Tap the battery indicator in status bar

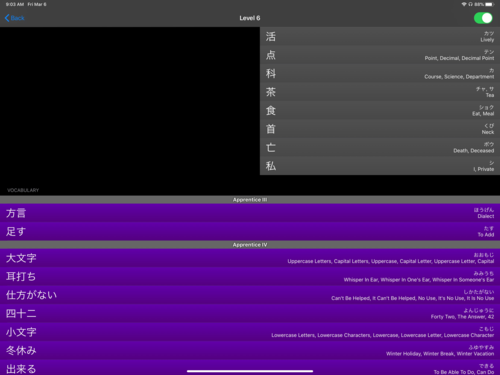[490, 4]
